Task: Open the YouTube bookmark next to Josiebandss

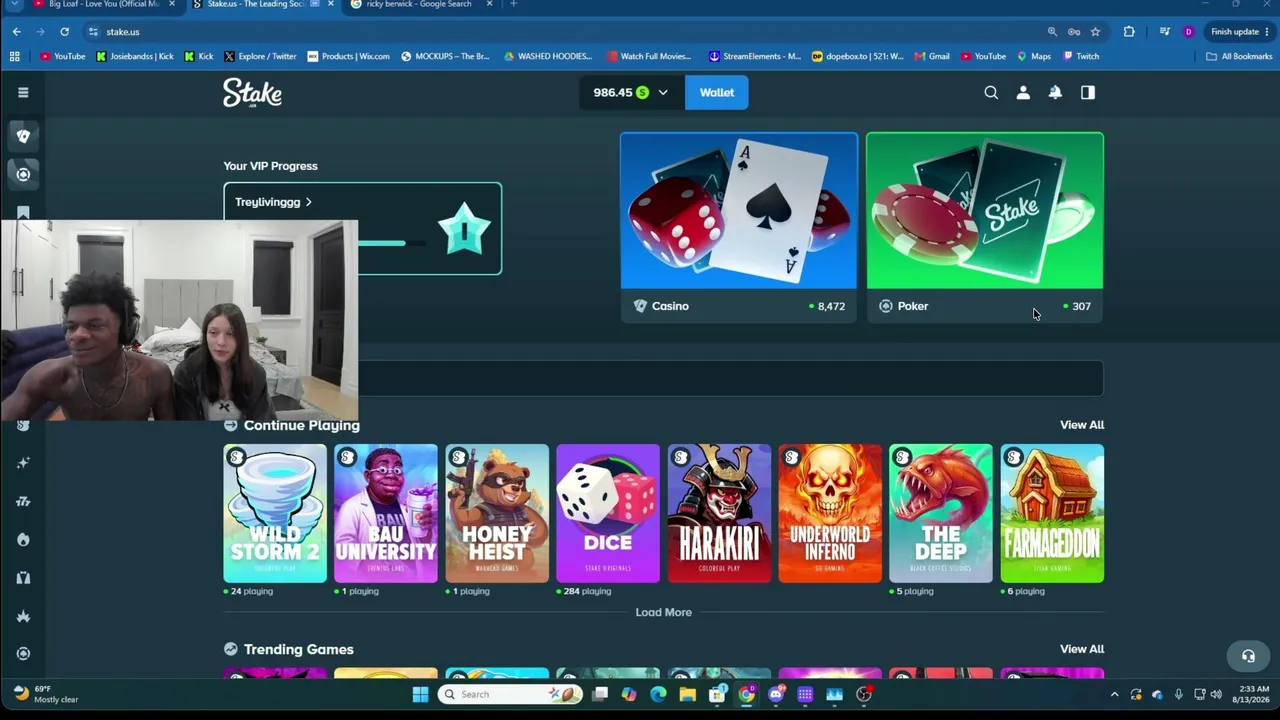Action: coord(63,56)
